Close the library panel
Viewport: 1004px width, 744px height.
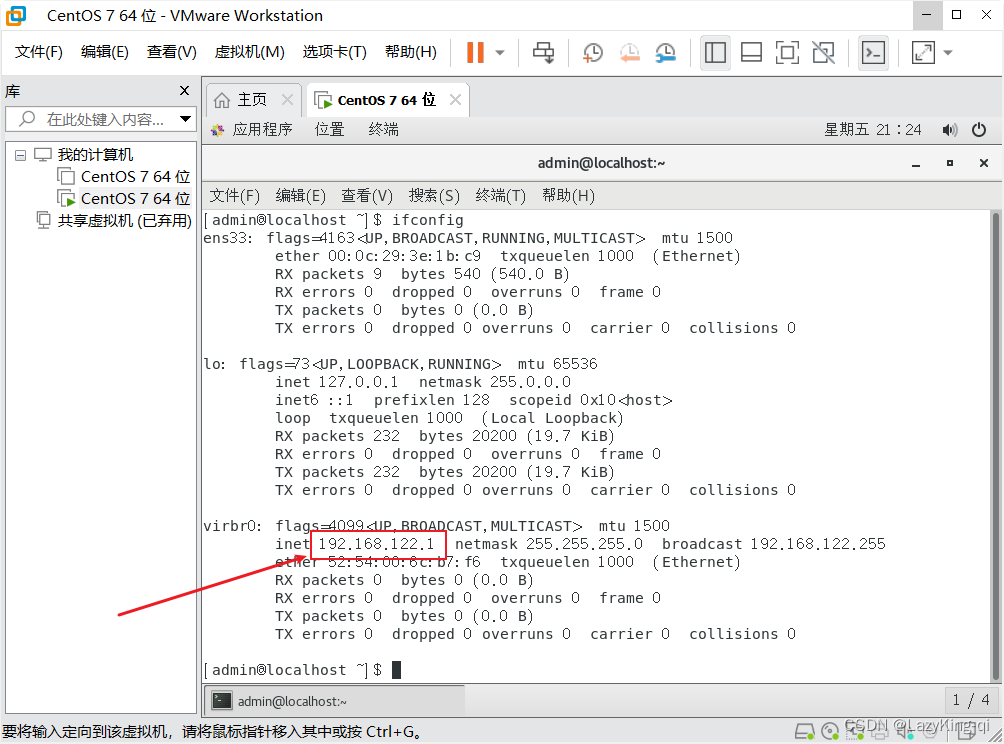click(x=184, y=91)
